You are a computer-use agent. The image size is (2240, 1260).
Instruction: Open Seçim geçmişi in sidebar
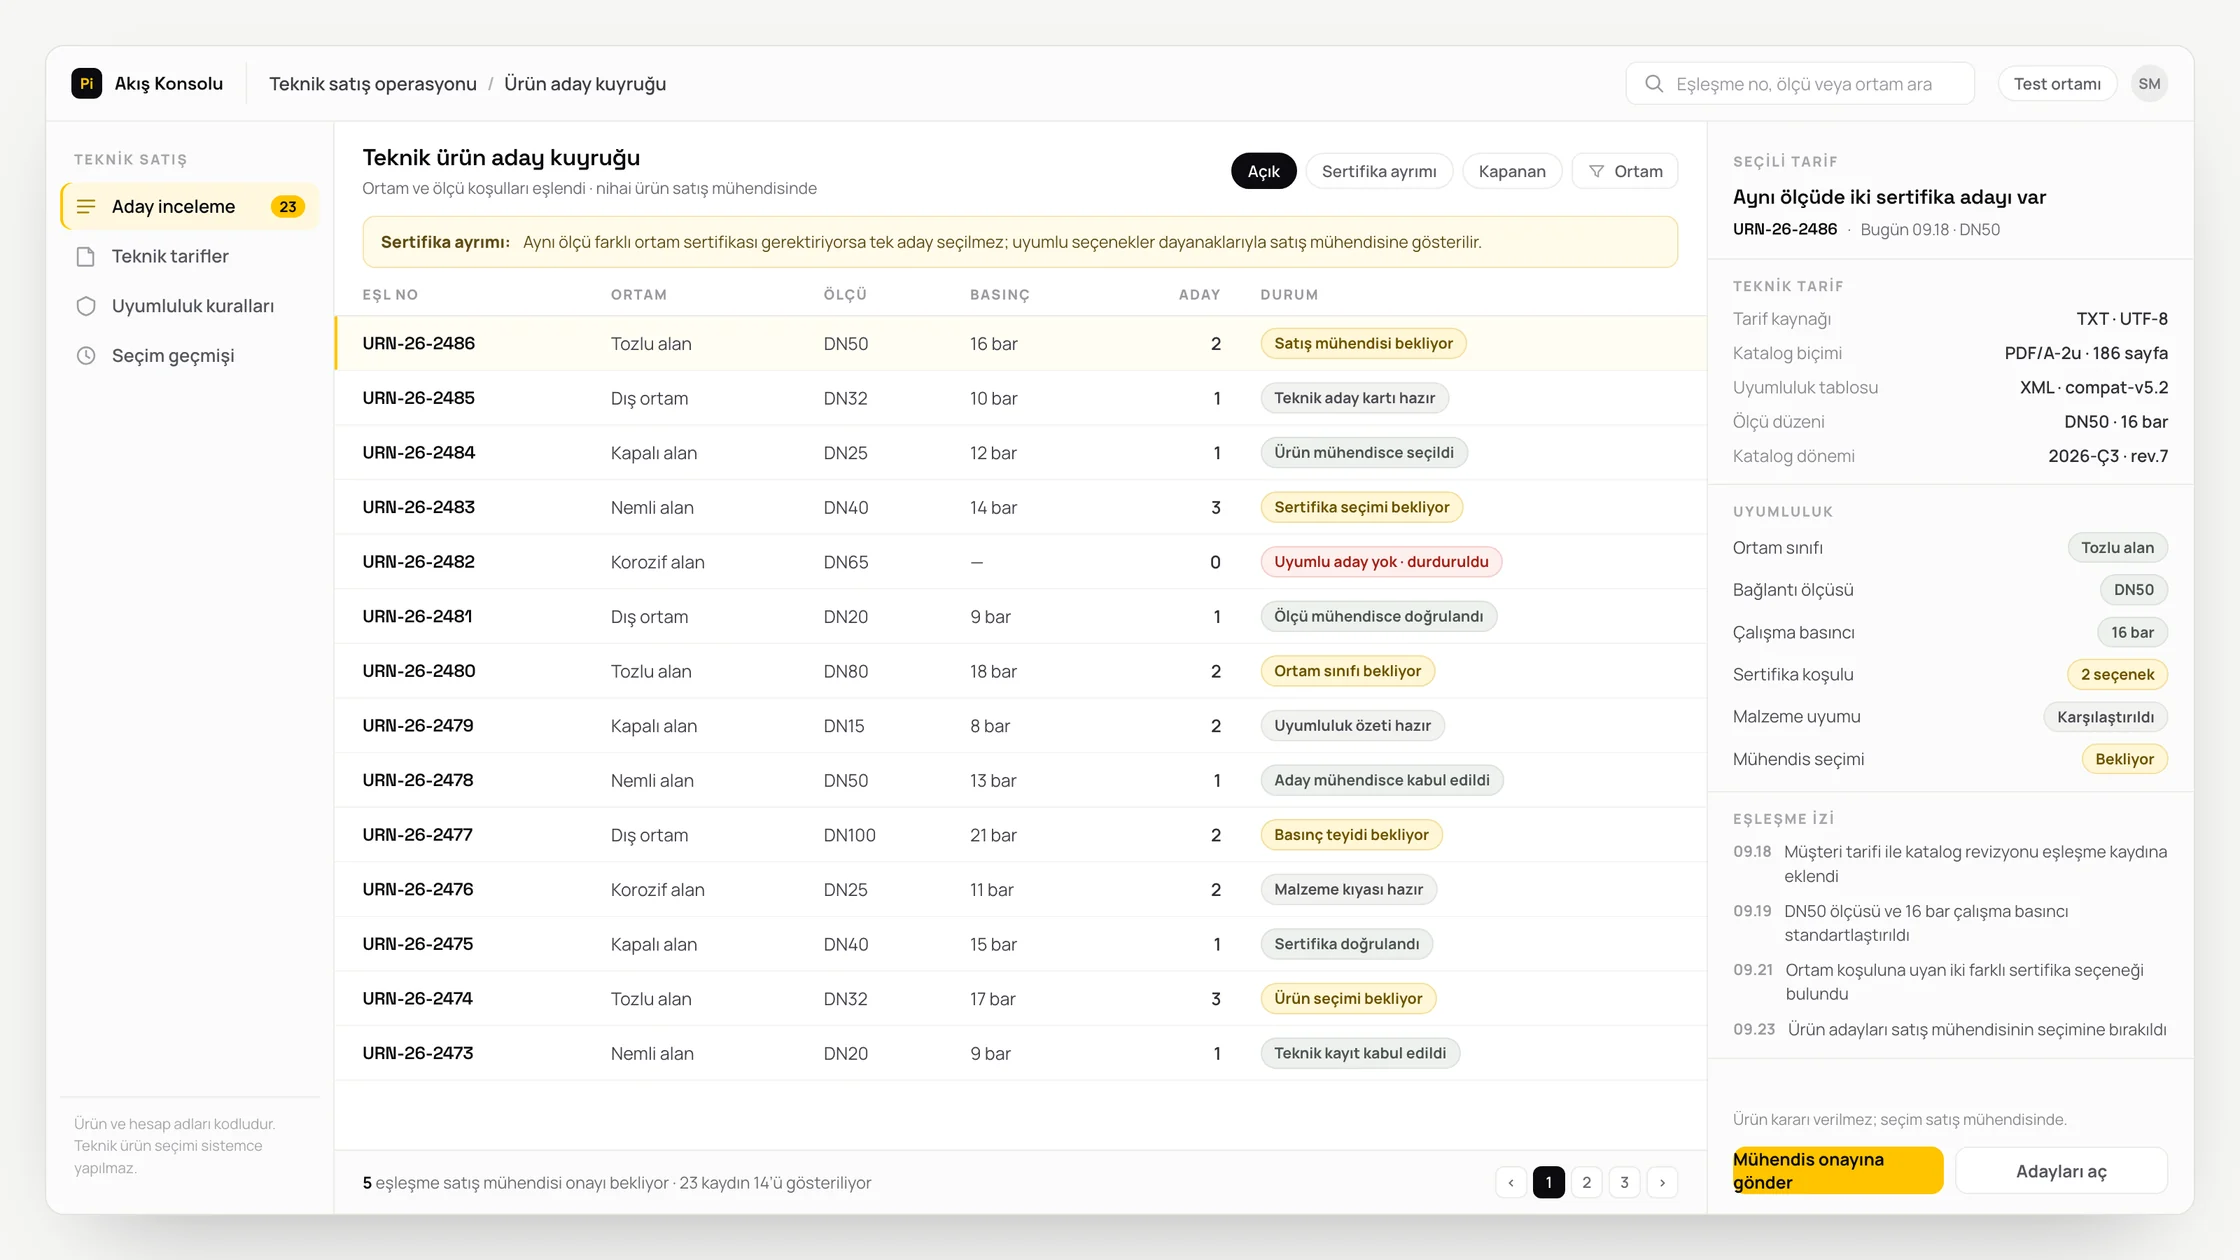pyautogui.click(x=189, y=355)
